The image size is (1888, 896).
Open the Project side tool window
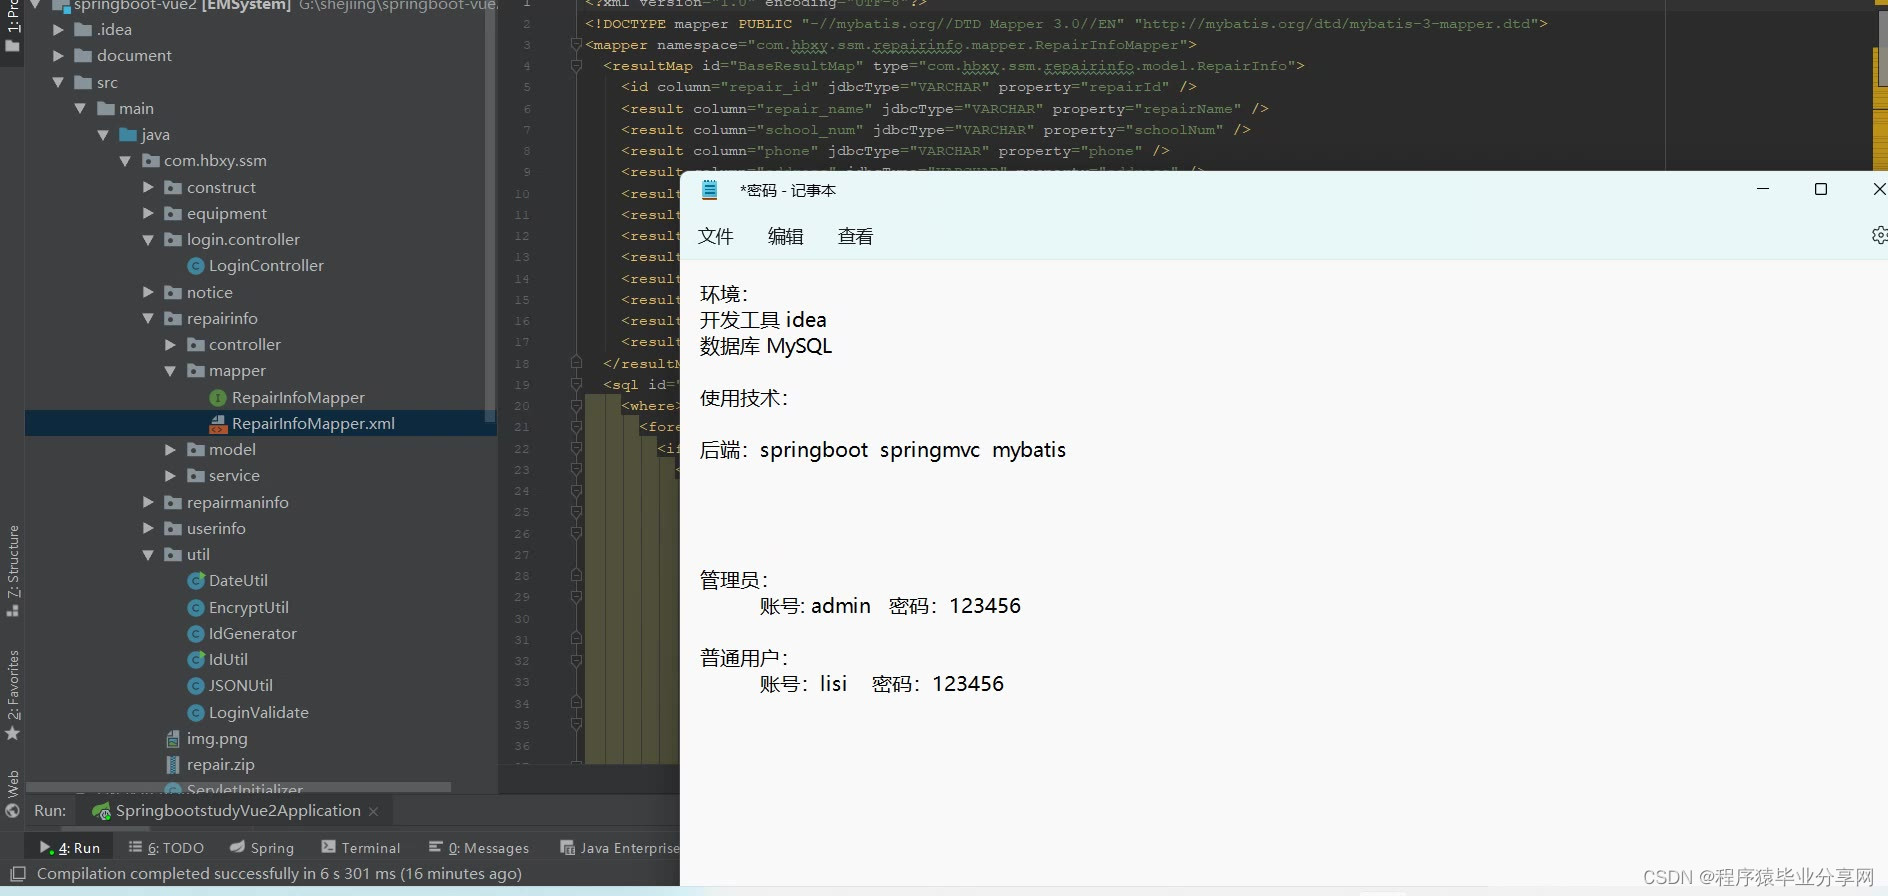tap(12, 26)
